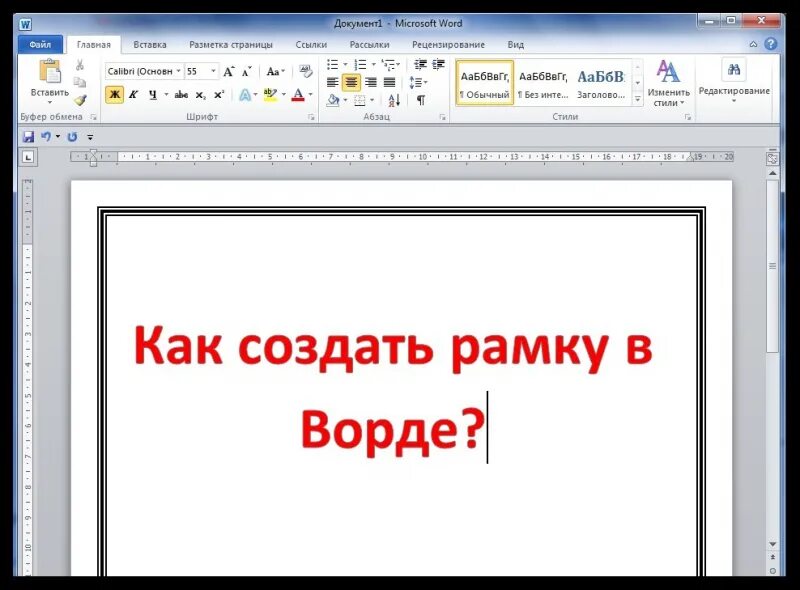
Task: Clear formatting with the eraser icon
Action: pyautogui.click(x=306, y=71)
